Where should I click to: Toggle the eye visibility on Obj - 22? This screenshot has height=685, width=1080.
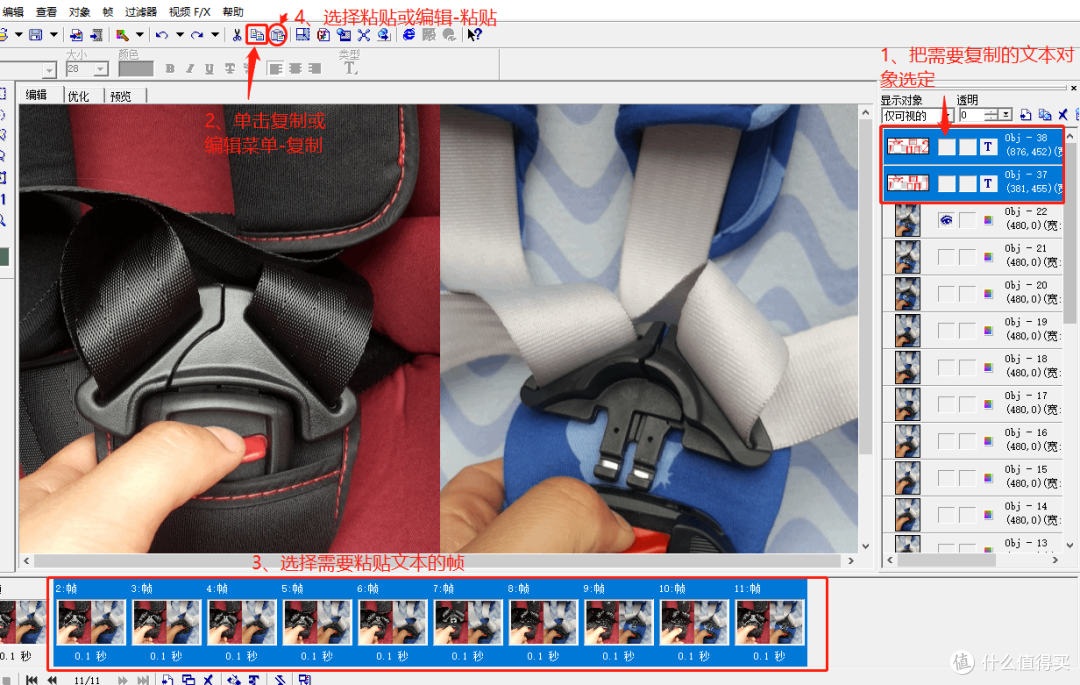(946, 220)
